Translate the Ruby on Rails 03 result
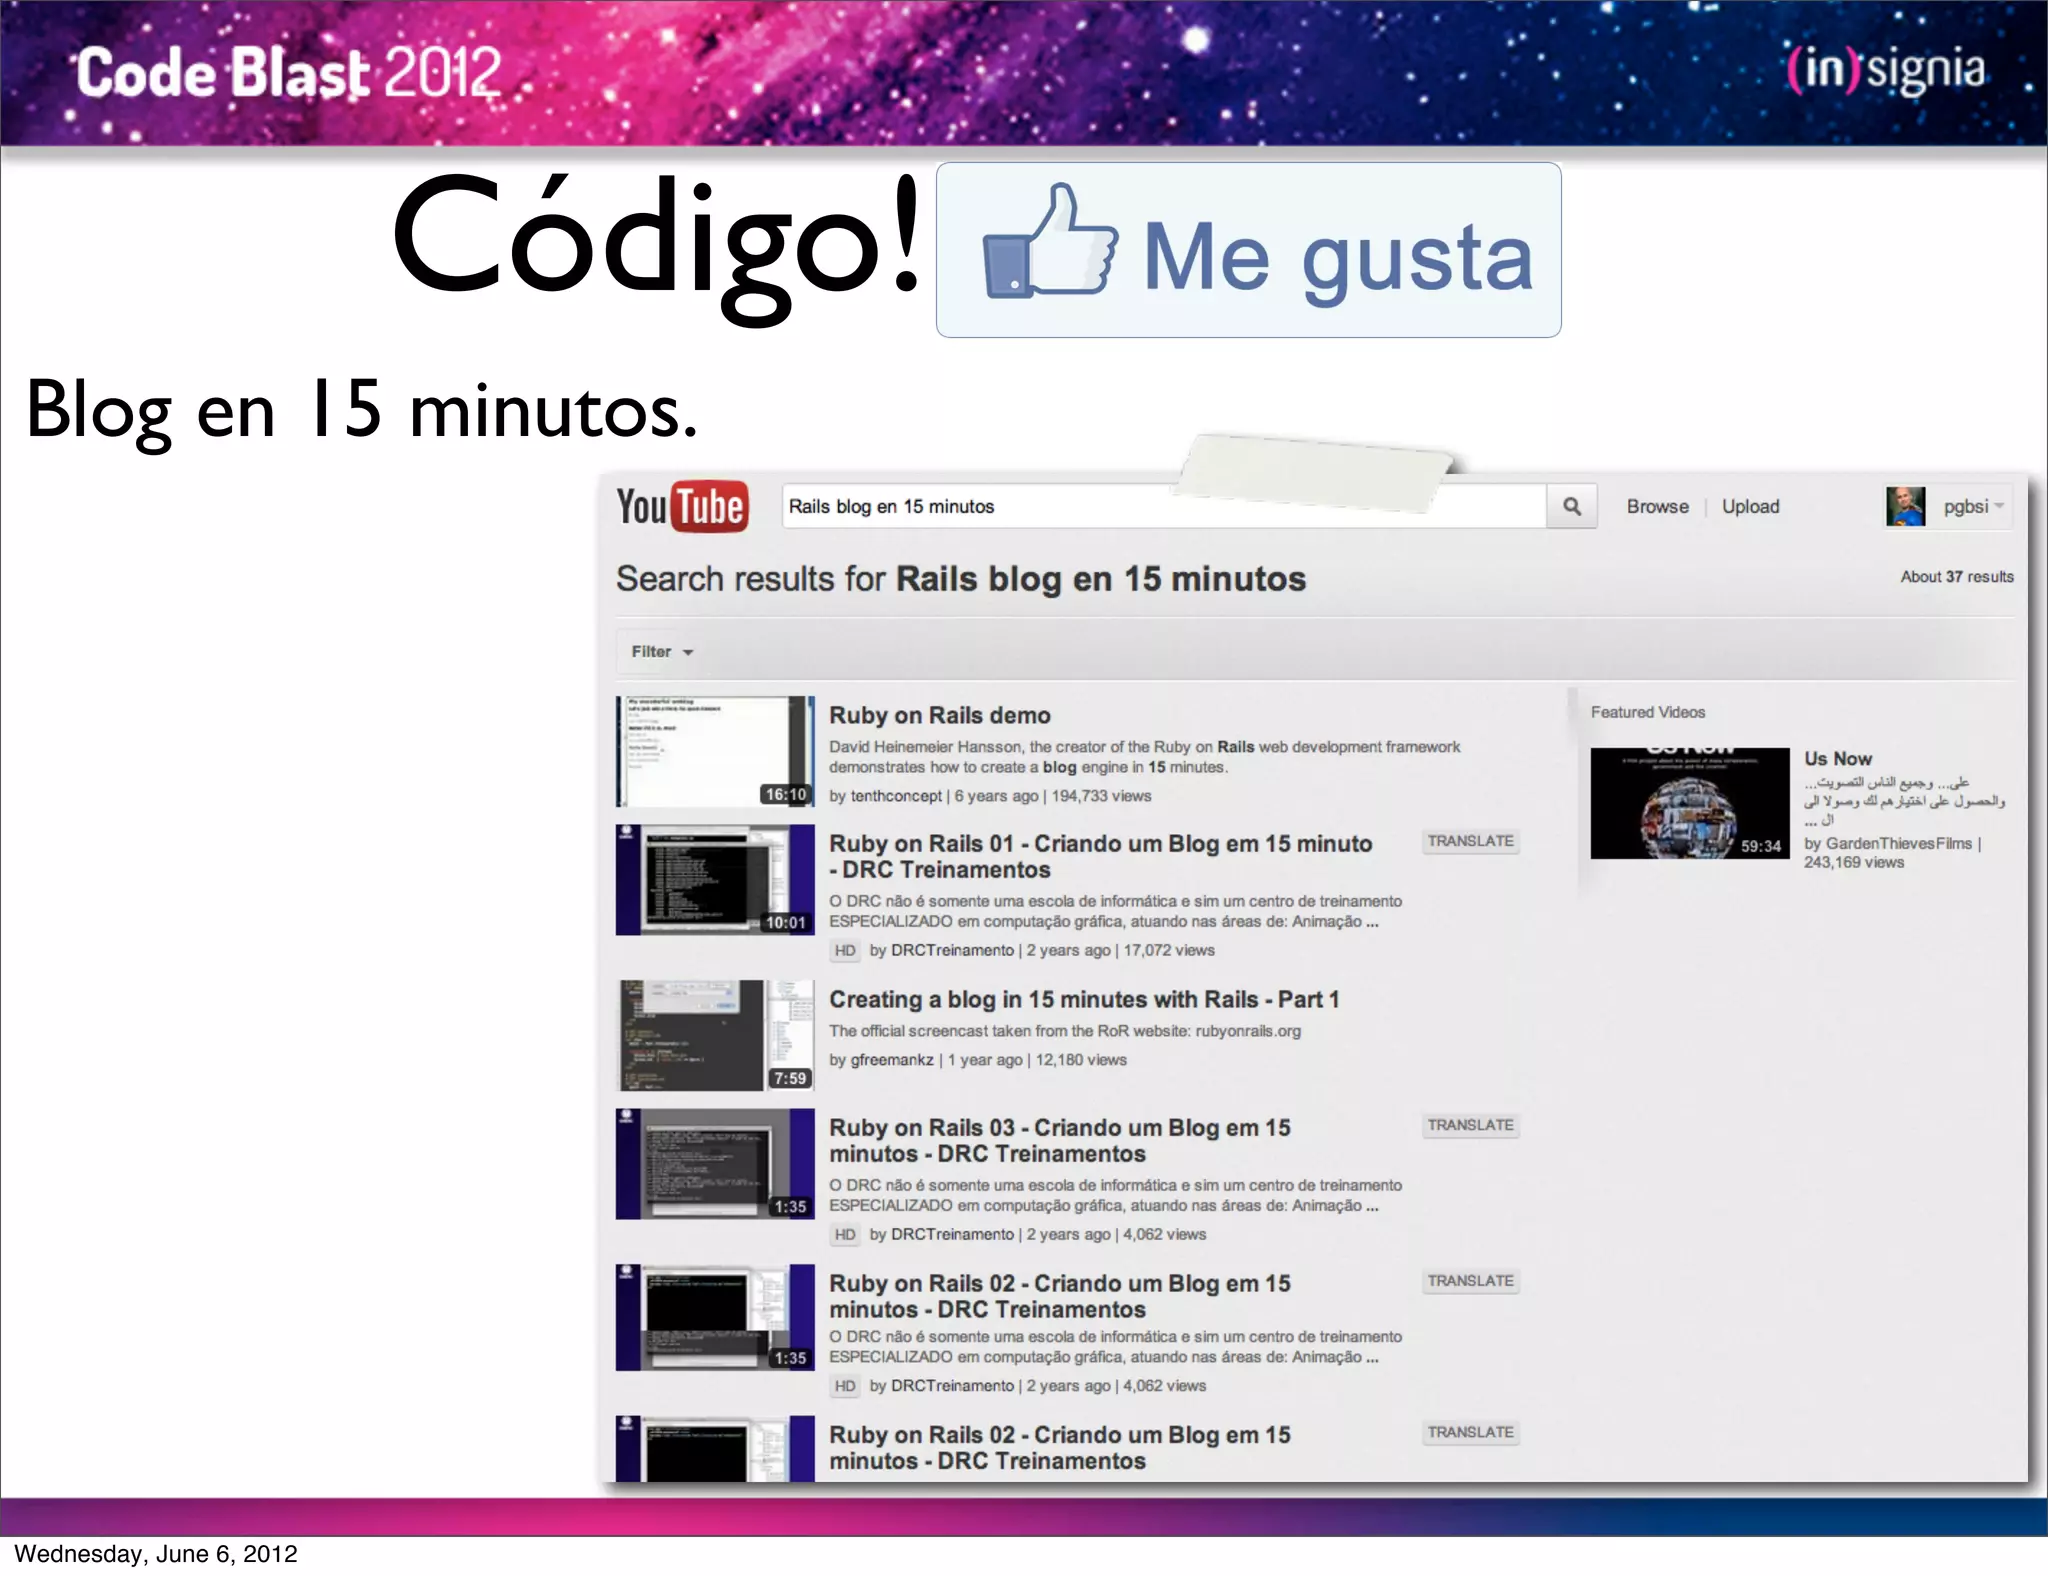The height and width of the screenshot is (1576, 2048). pyautogui.click(x=1470, y=1125)
